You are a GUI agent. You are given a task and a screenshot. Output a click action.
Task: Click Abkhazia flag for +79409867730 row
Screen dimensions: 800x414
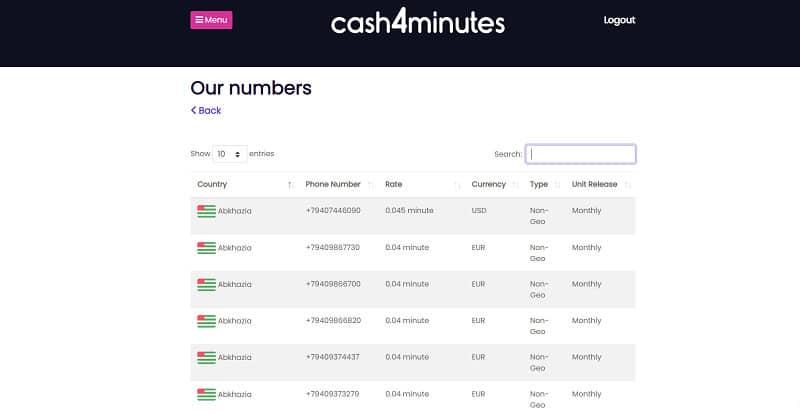206,247
